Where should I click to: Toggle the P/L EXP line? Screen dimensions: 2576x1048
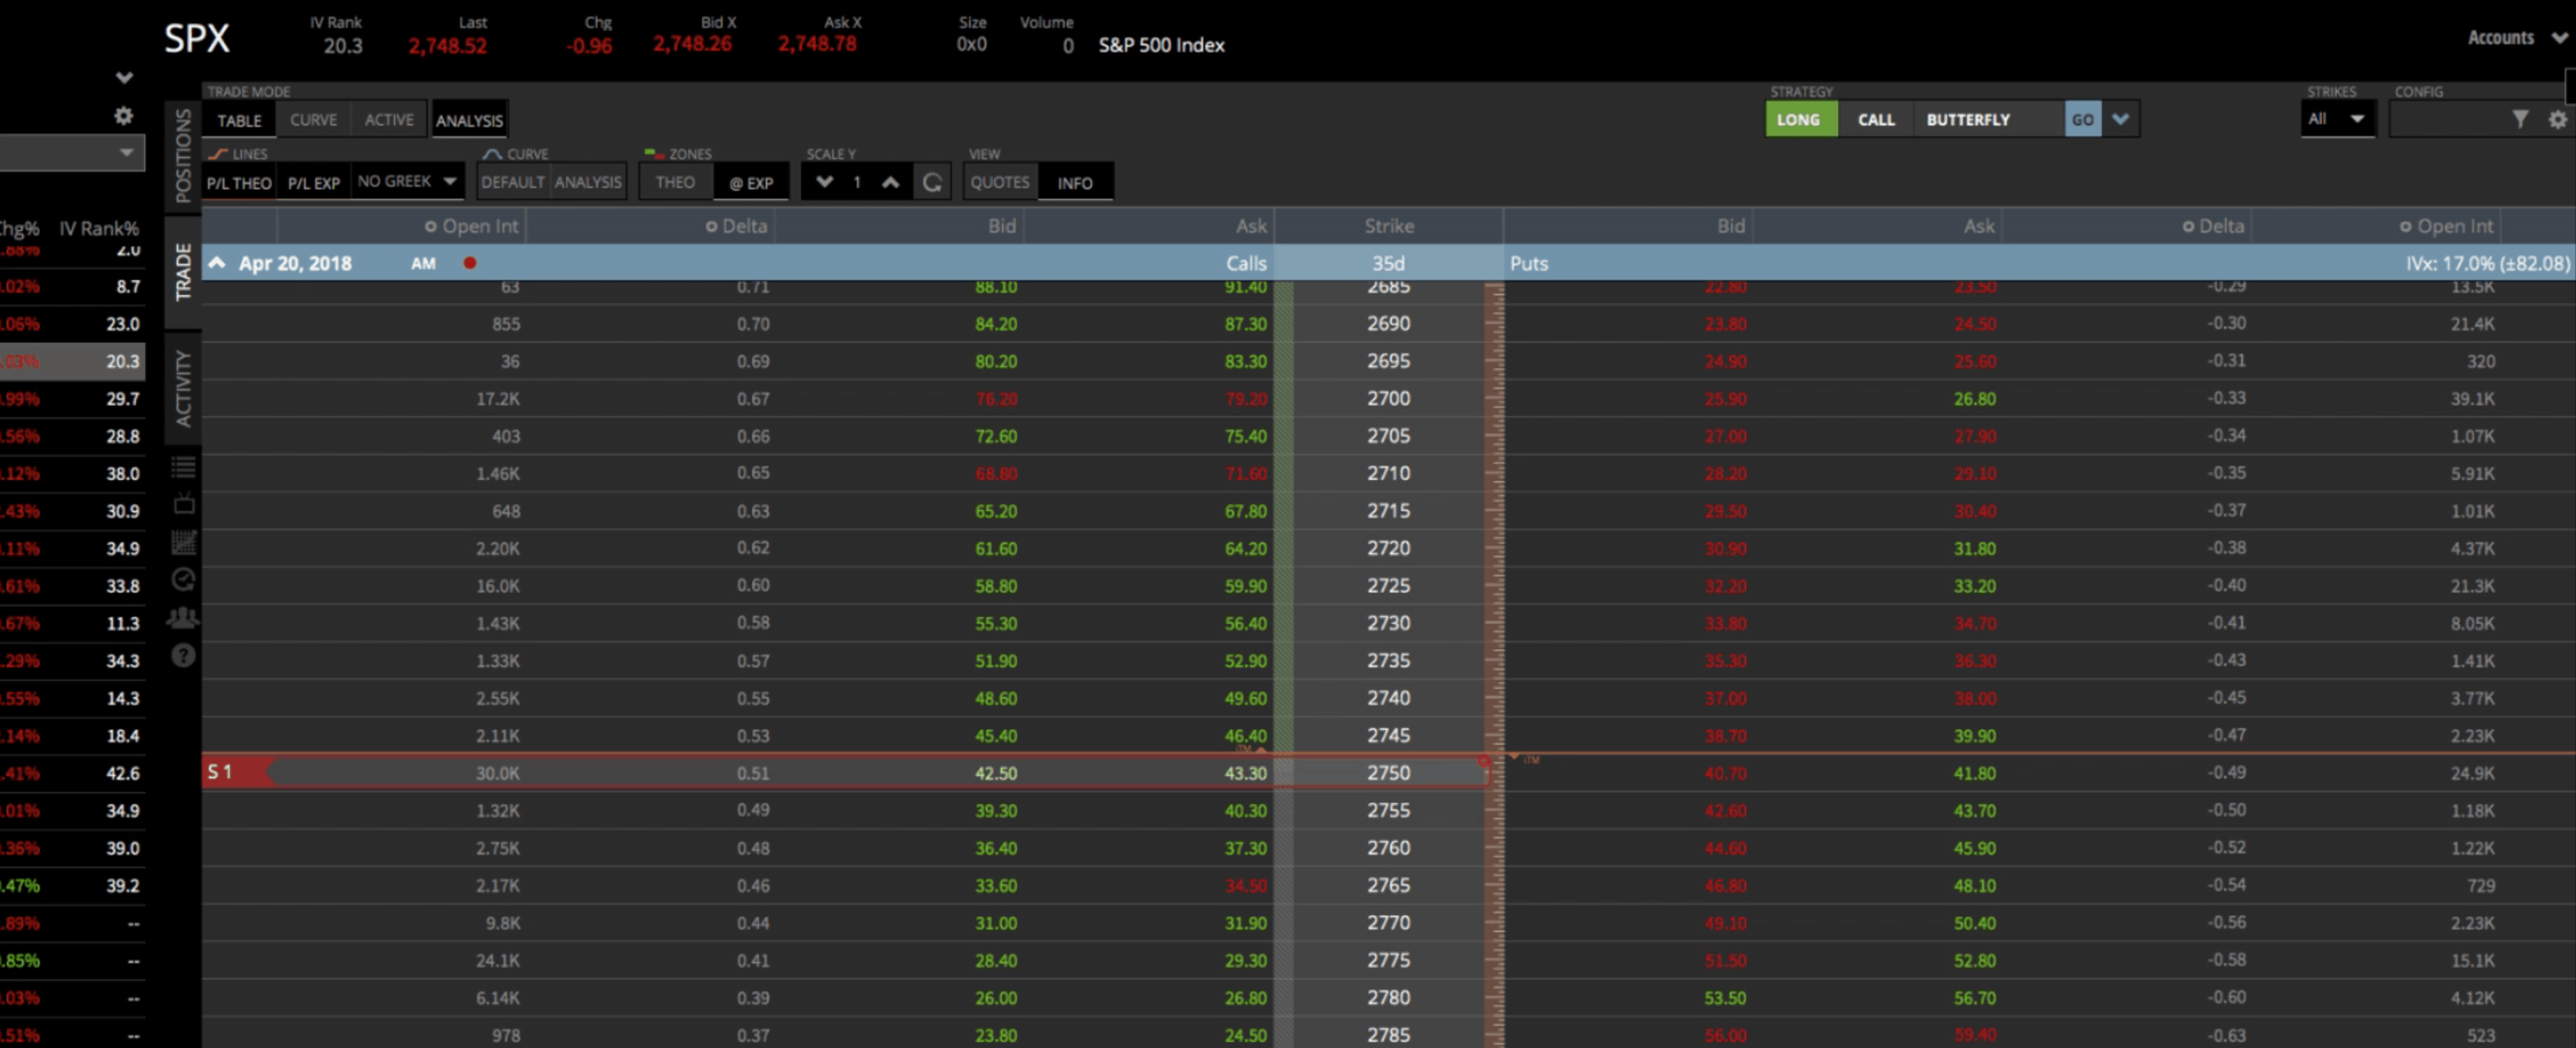(314, 183)
